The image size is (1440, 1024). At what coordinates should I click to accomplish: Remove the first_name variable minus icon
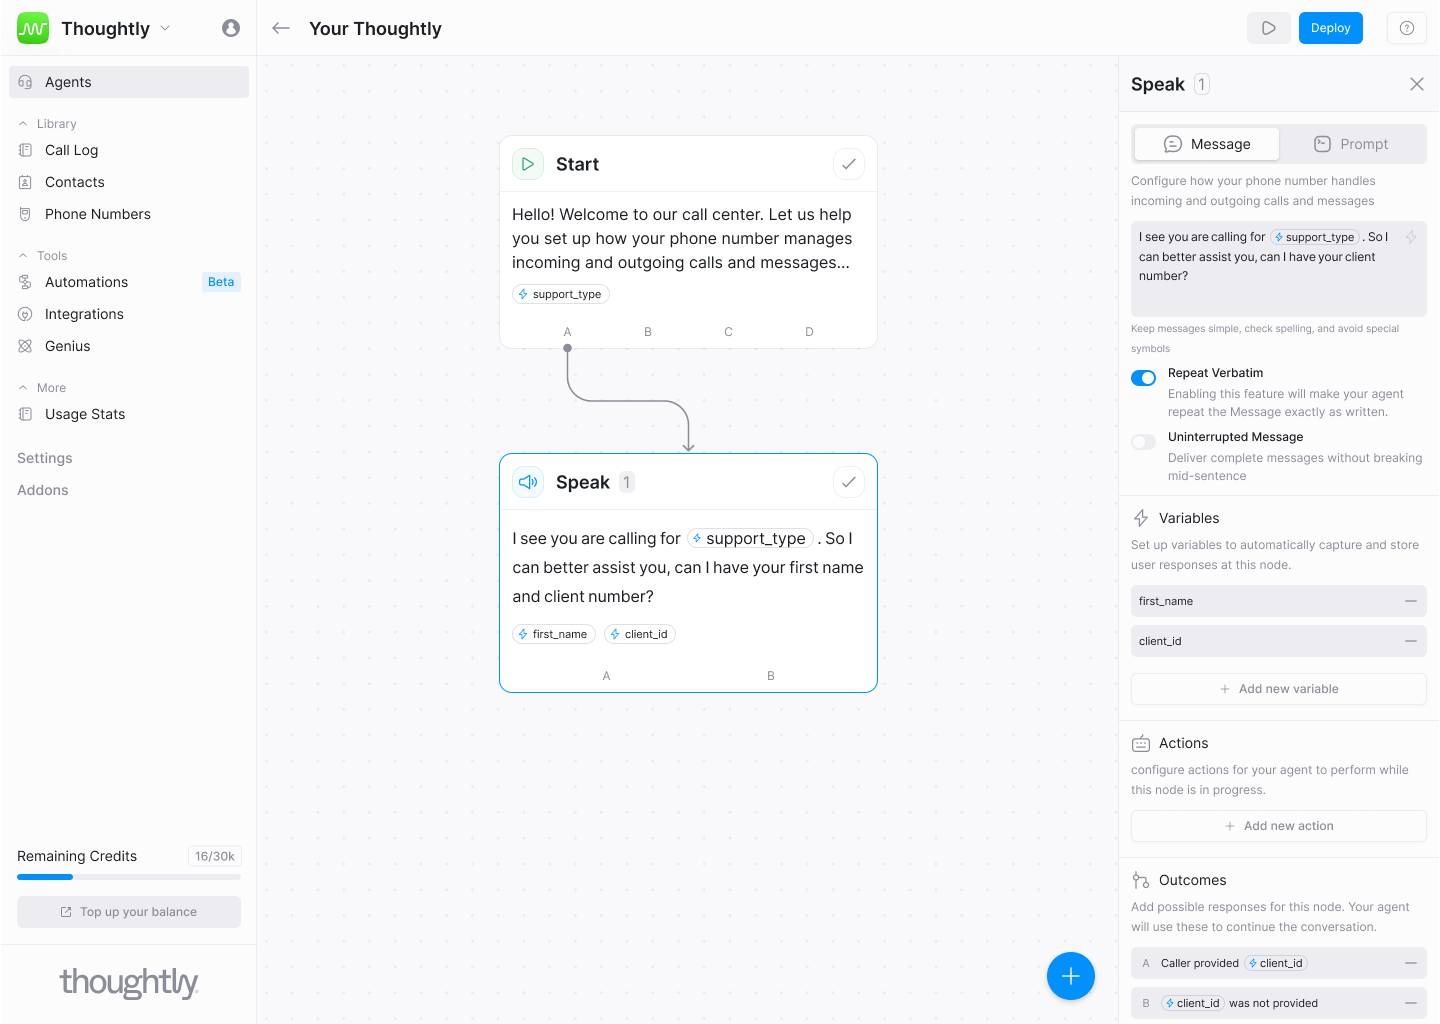pyautogui.click(x=1411, y=601)
